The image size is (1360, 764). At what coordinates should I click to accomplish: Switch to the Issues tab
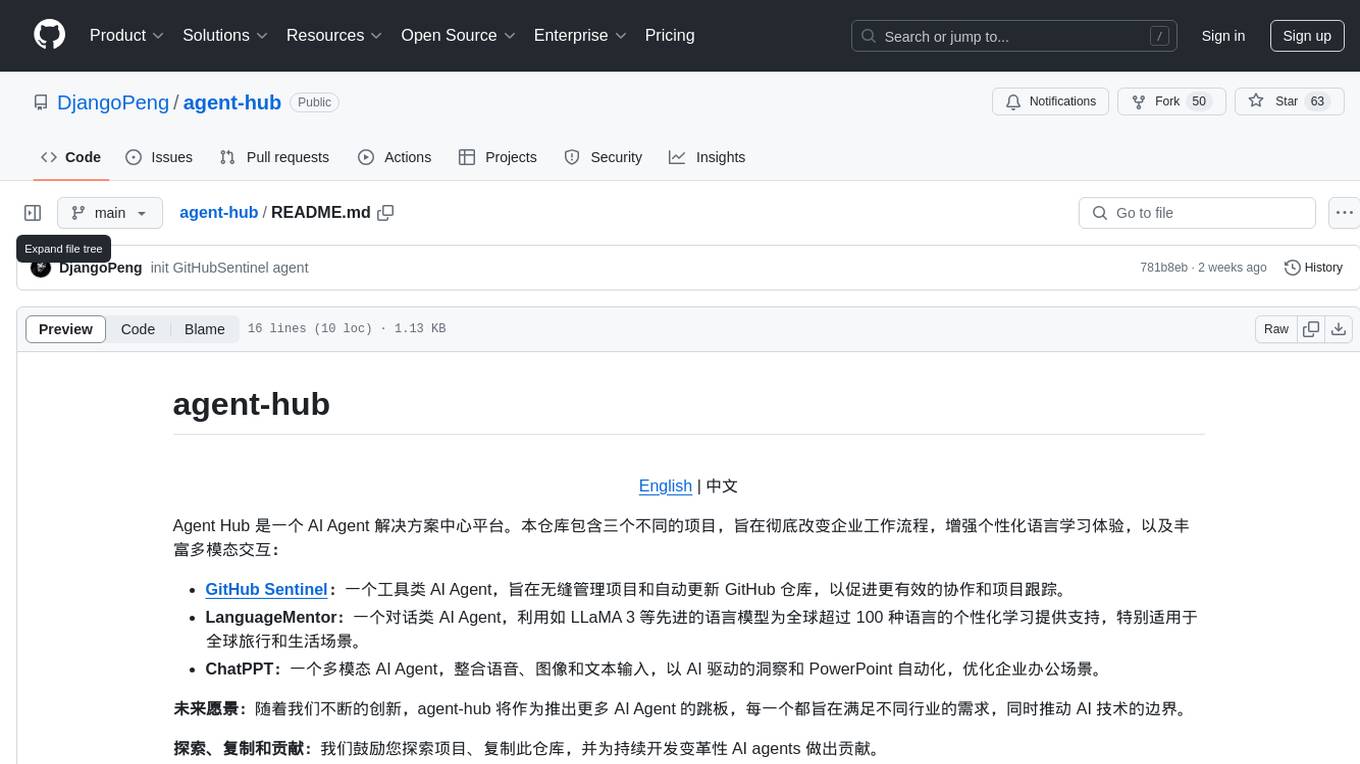point(159,157)
